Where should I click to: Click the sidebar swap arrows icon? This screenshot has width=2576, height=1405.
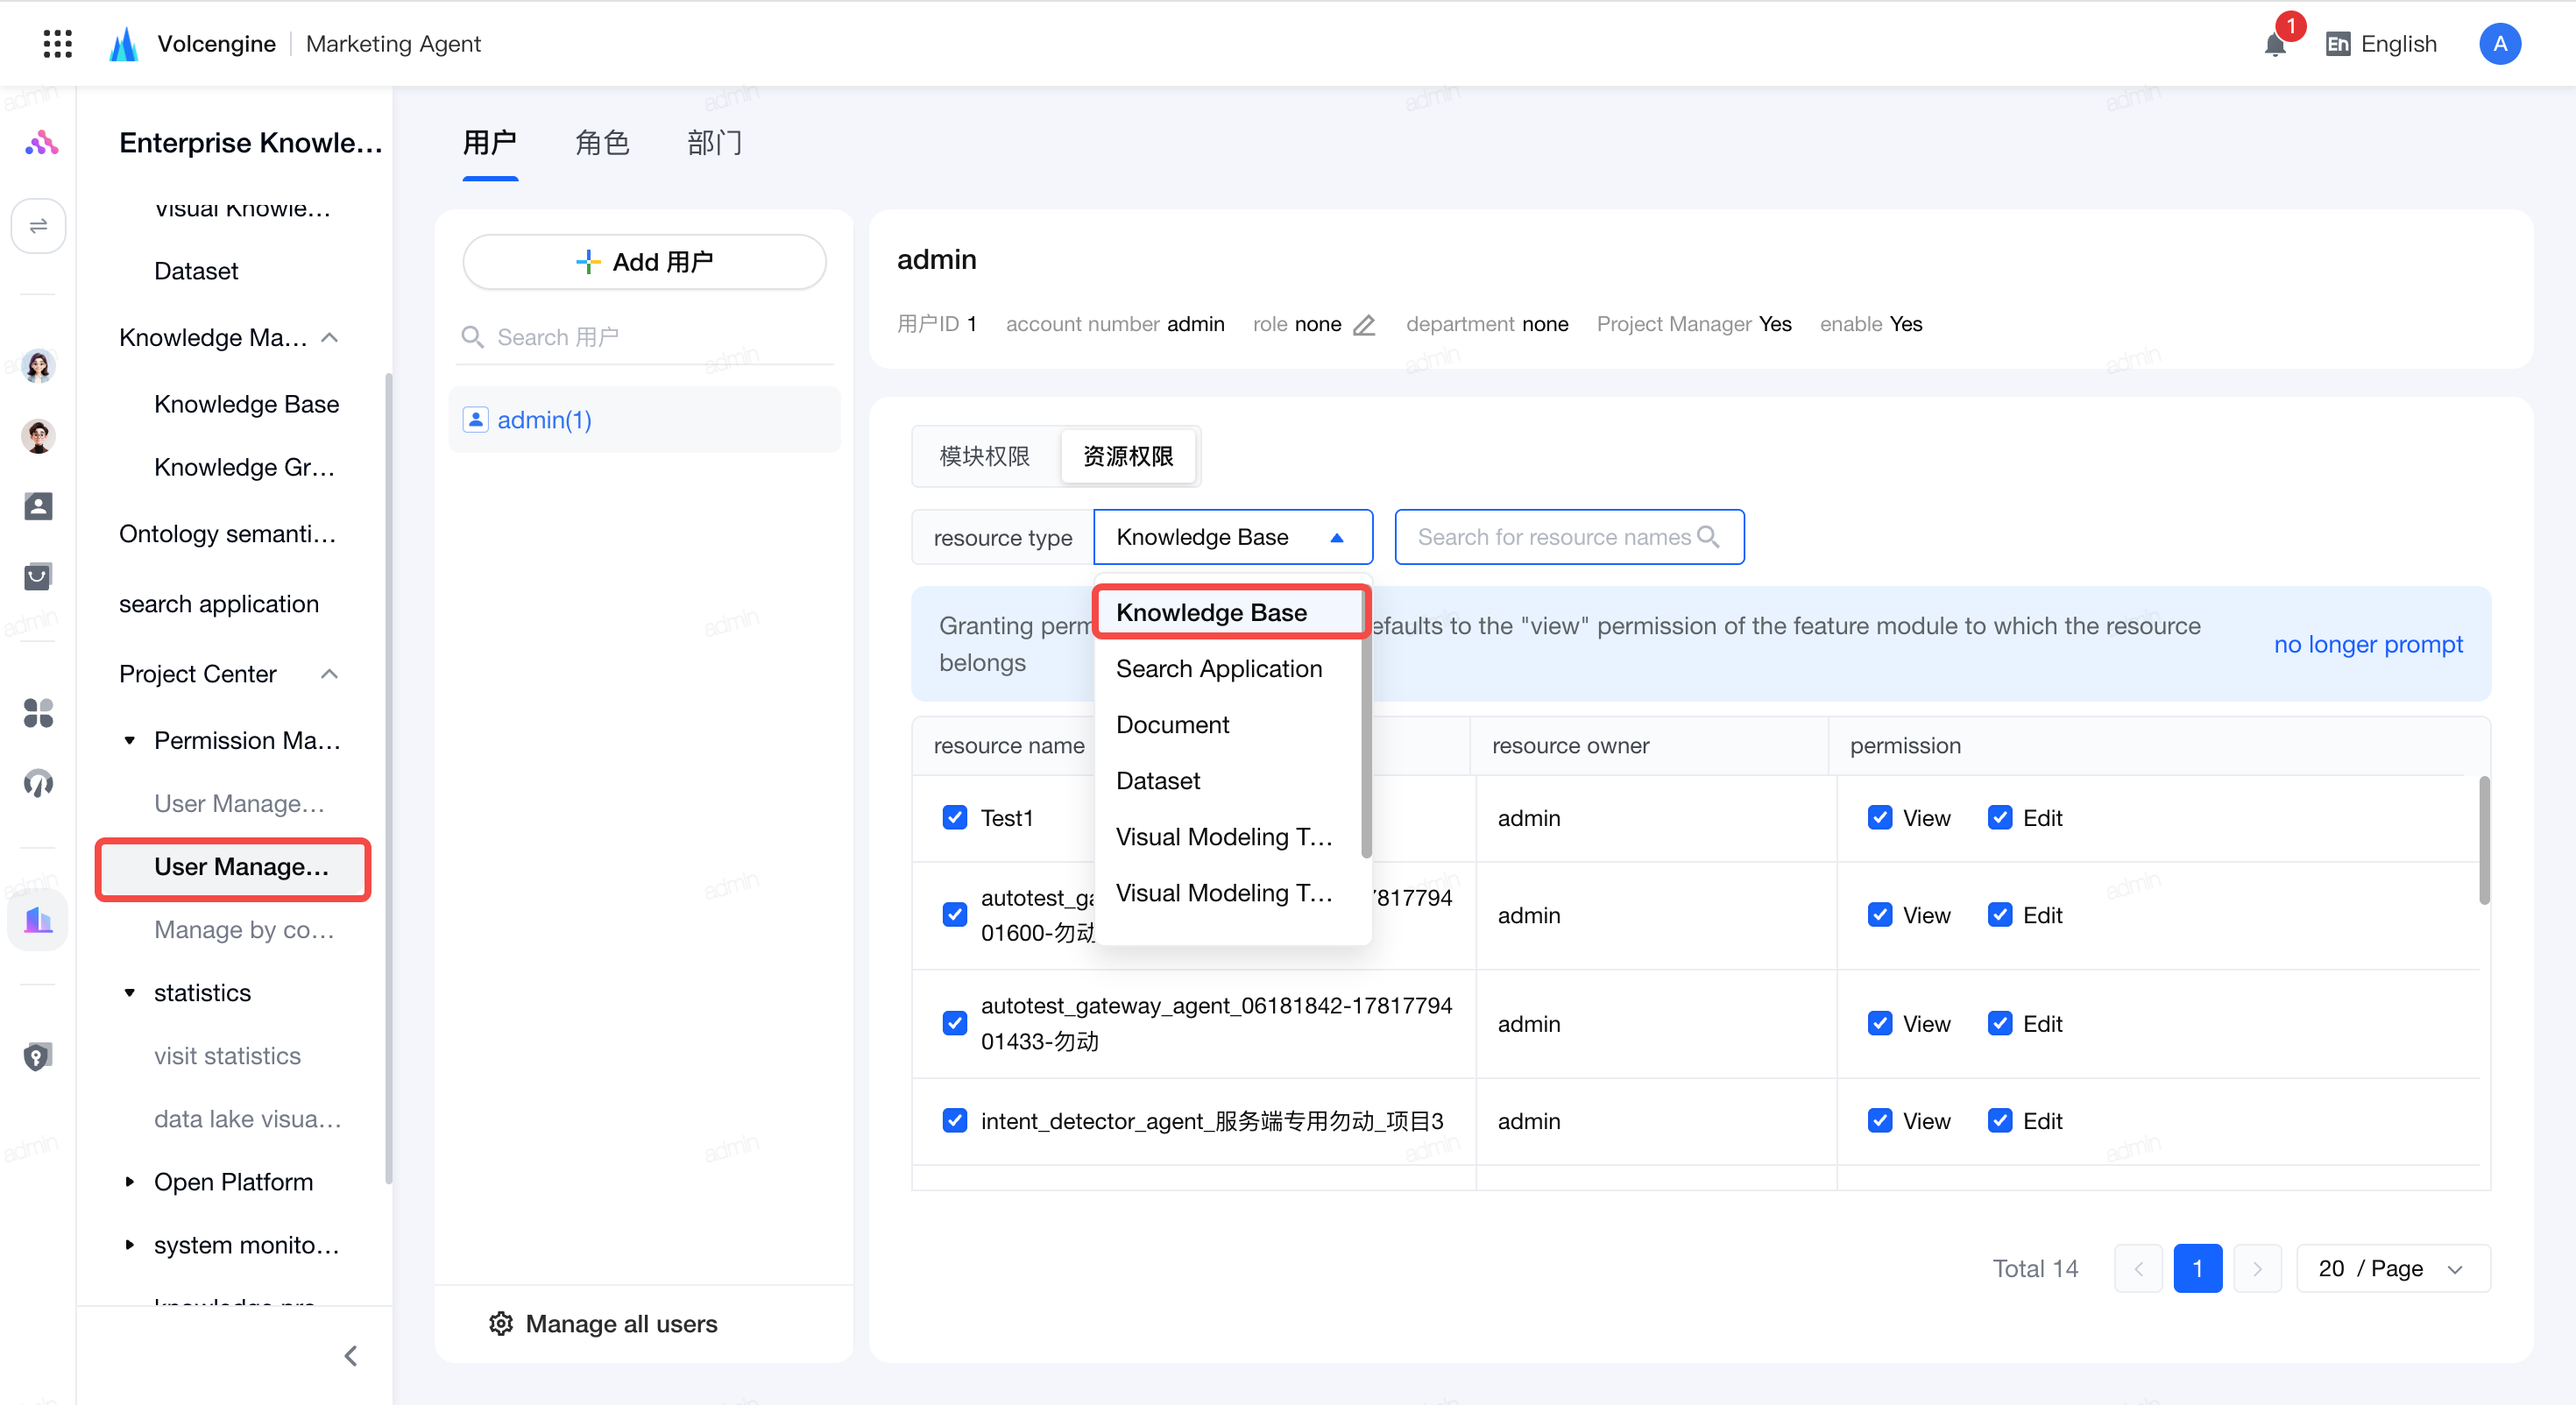pos(38,226)
